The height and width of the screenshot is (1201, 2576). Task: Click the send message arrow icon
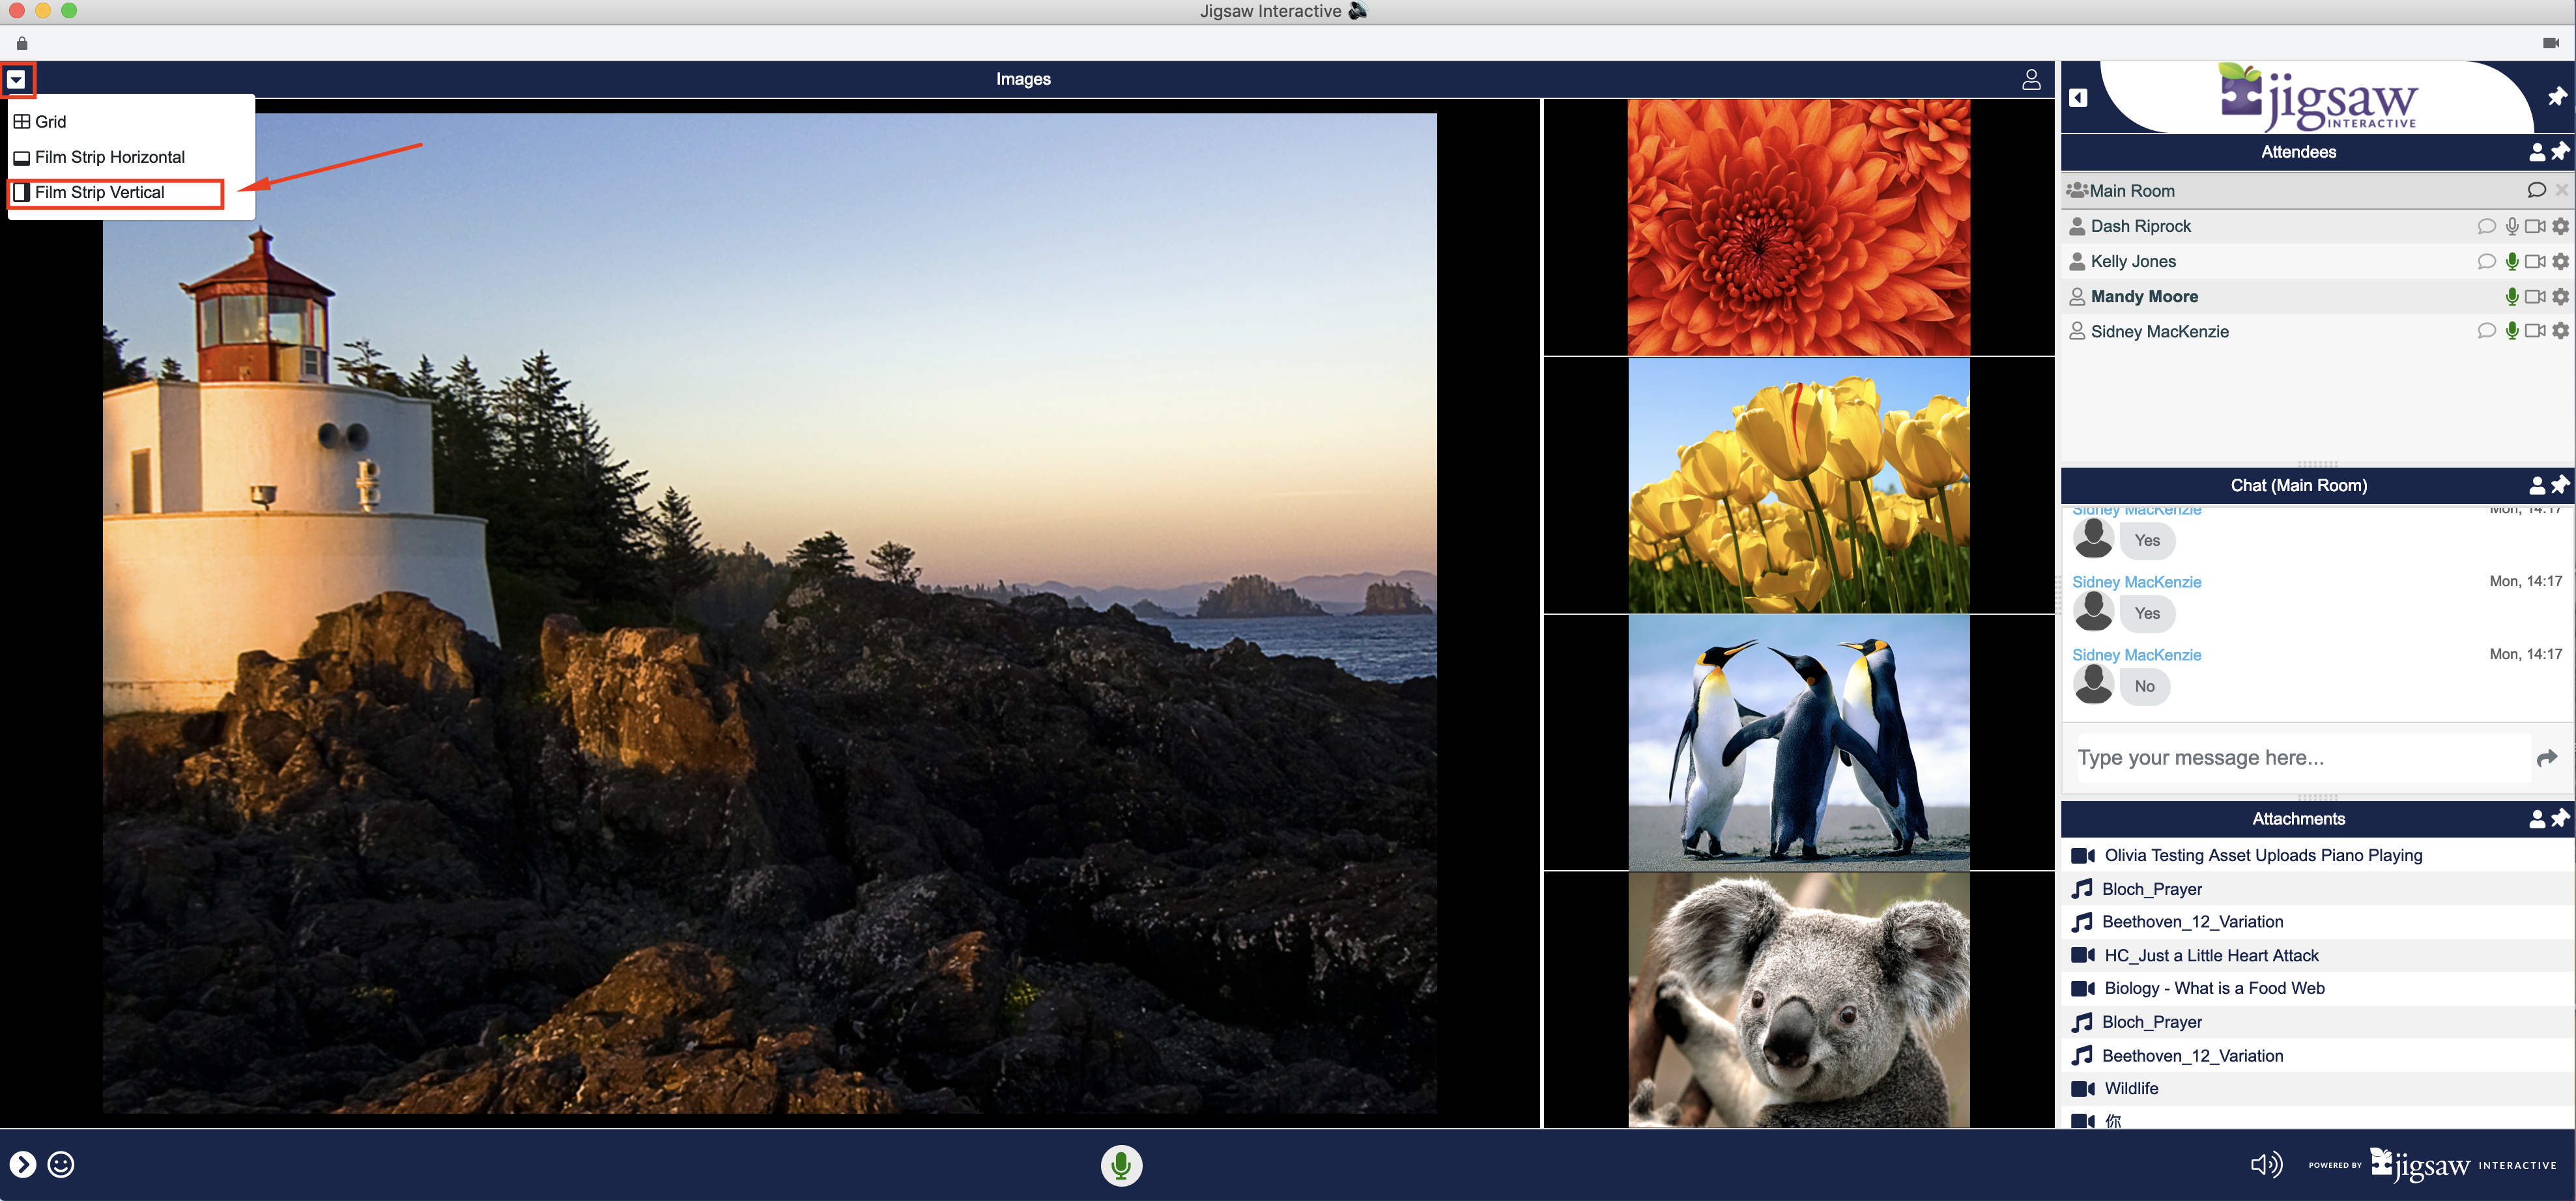[x=2546, y=758]
